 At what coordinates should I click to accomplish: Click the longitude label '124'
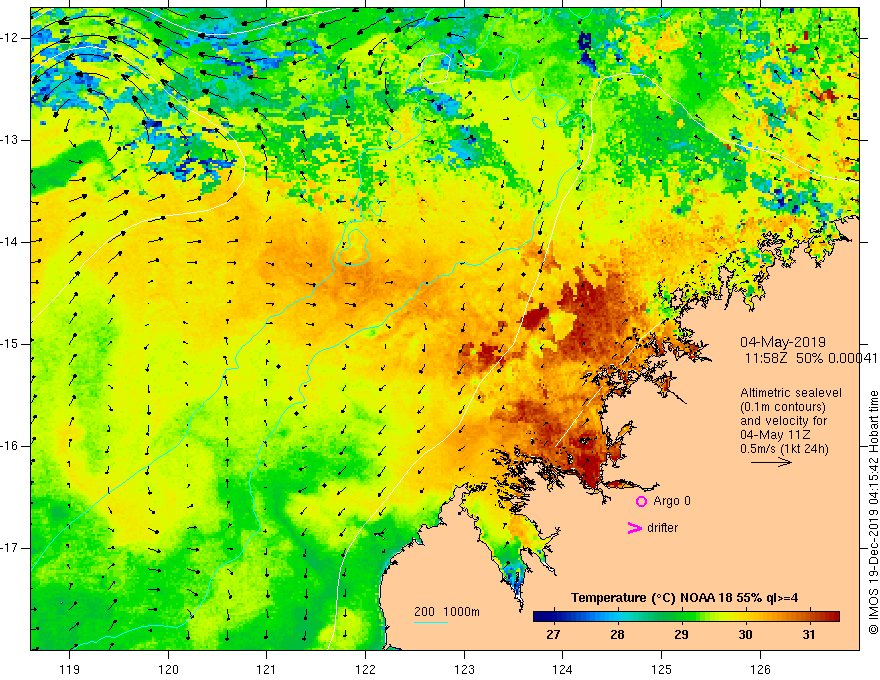pyautogui.click(x=563, y=669)
